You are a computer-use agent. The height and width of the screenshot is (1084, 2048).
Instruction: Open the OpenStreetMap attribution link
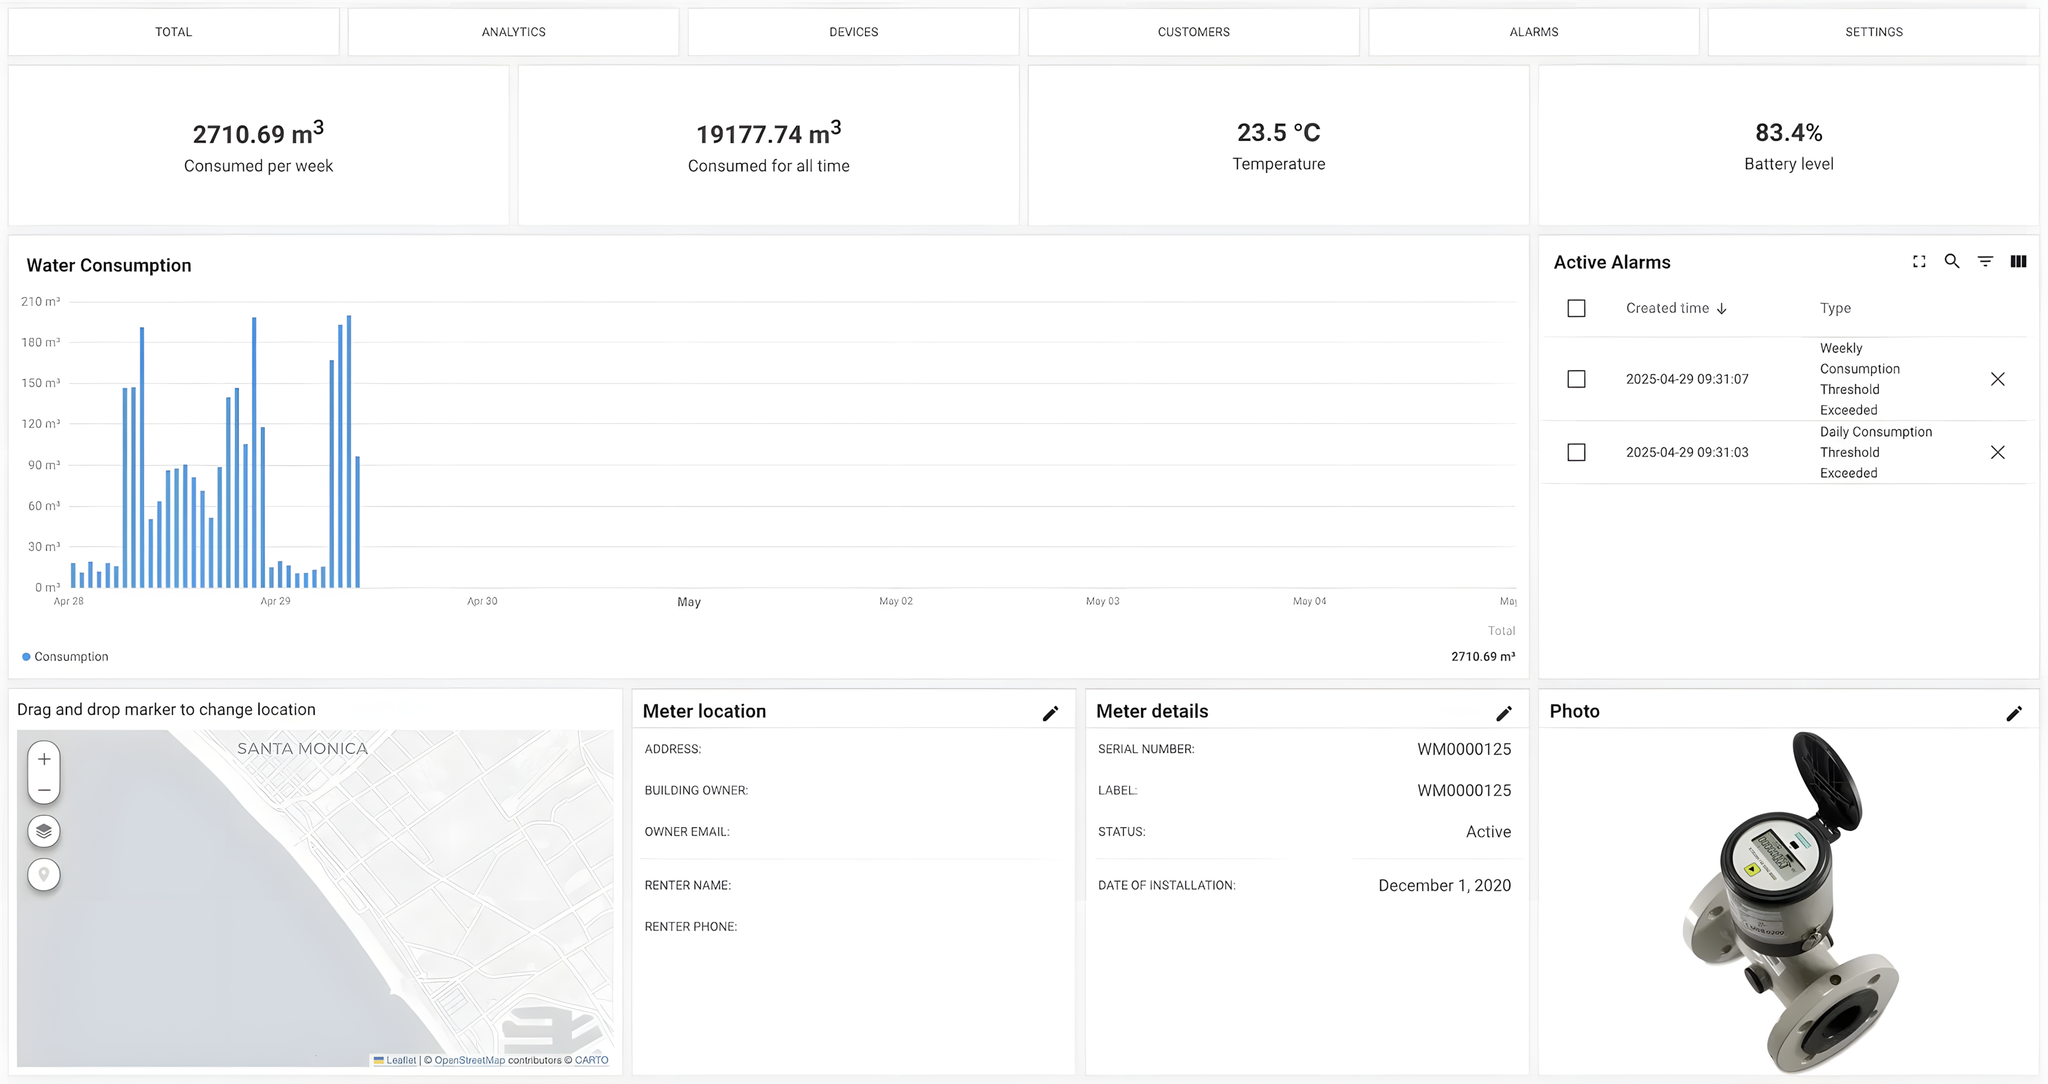tap(469, 1060)
